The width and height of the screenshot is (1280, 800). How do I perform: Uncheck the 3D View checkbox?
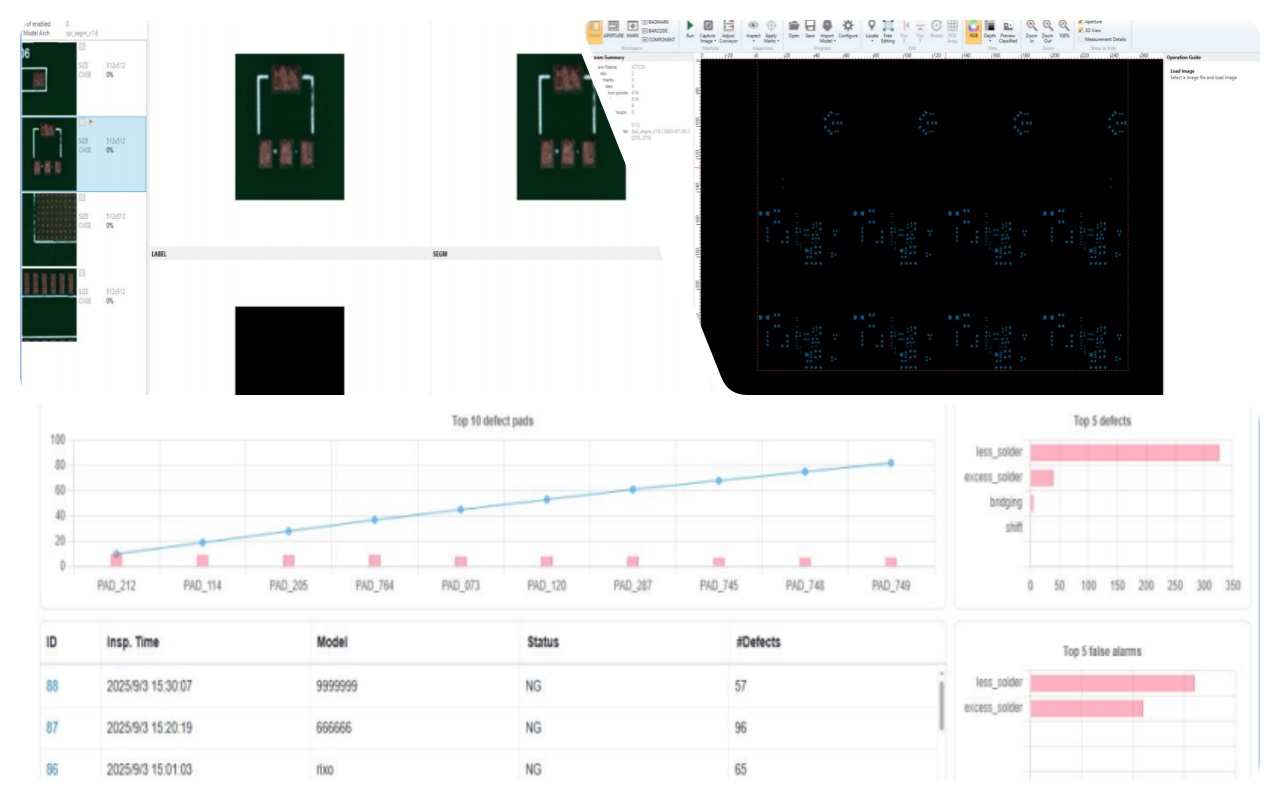(1082, 30)
